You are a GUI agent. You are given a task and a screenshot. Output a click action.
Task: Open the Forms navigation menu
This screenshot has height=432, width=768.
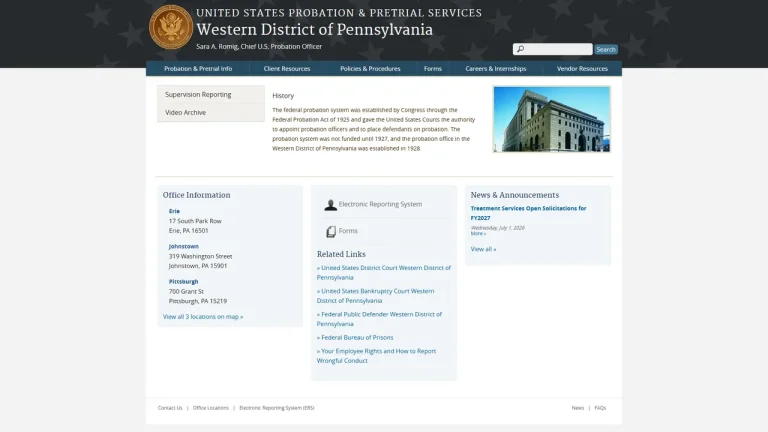[432, 69]
